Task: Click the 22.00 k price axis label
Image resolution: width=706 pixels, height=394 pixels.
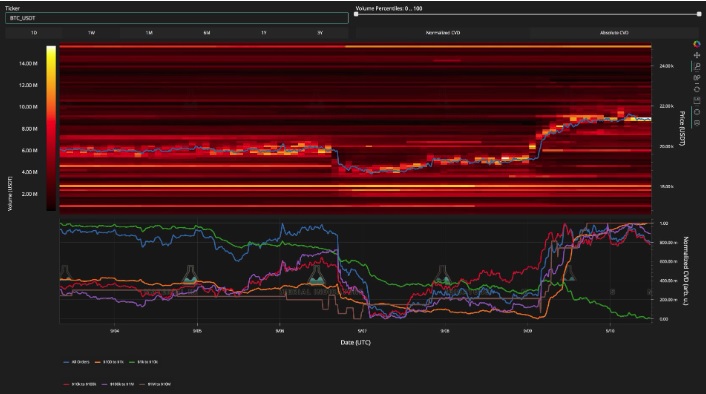Action: pyautogui.click(x=666, y=106)
